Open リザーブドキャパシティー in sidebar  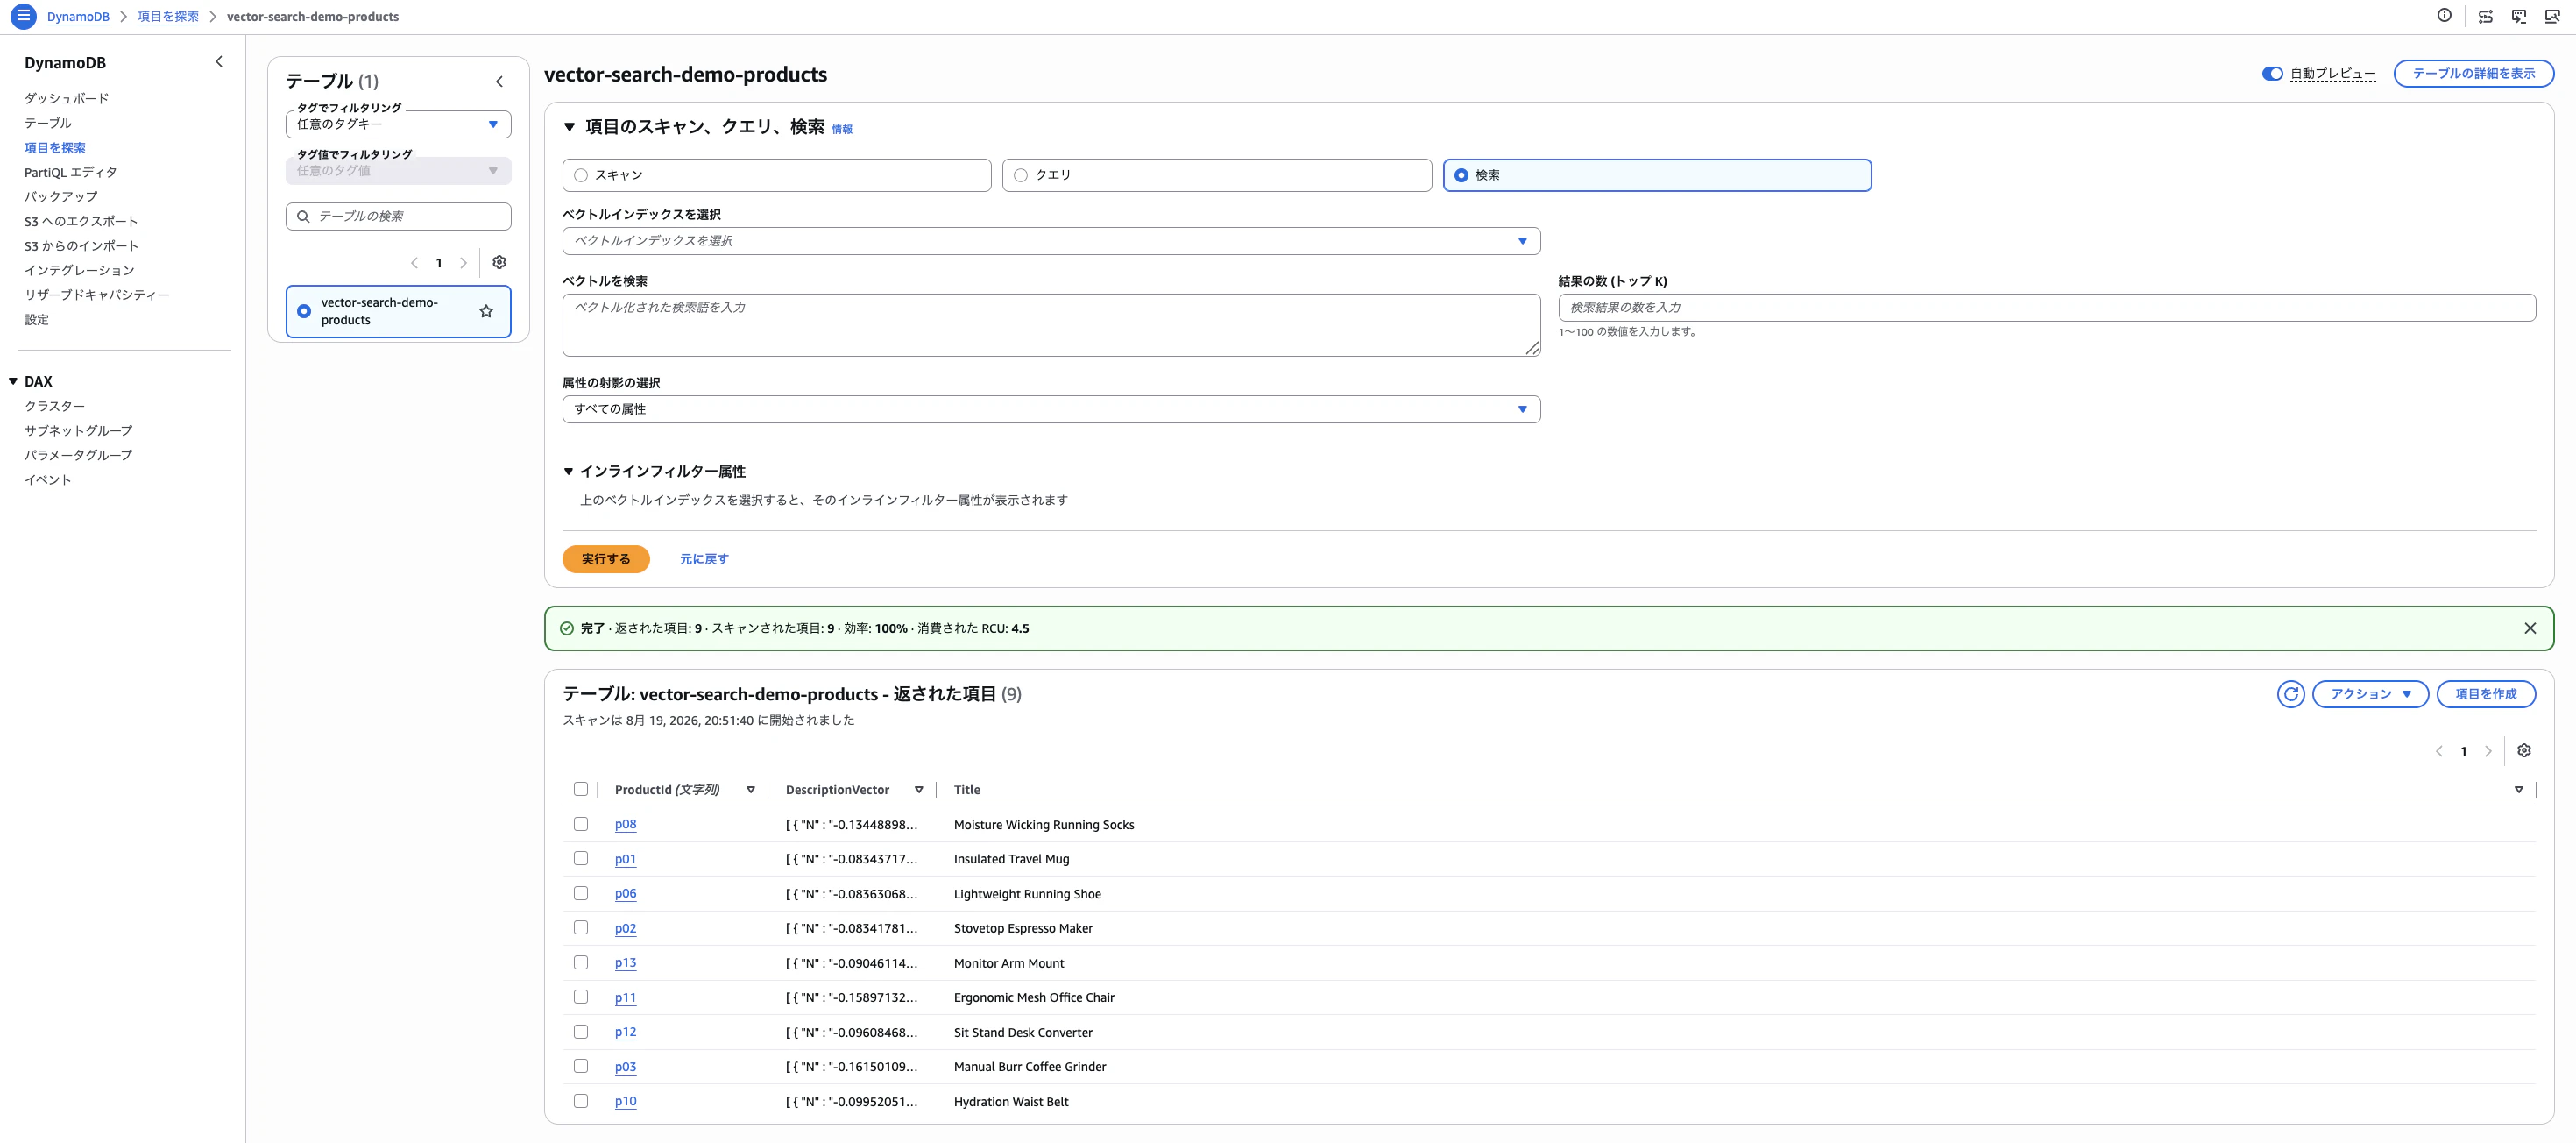tap(97, 295)
